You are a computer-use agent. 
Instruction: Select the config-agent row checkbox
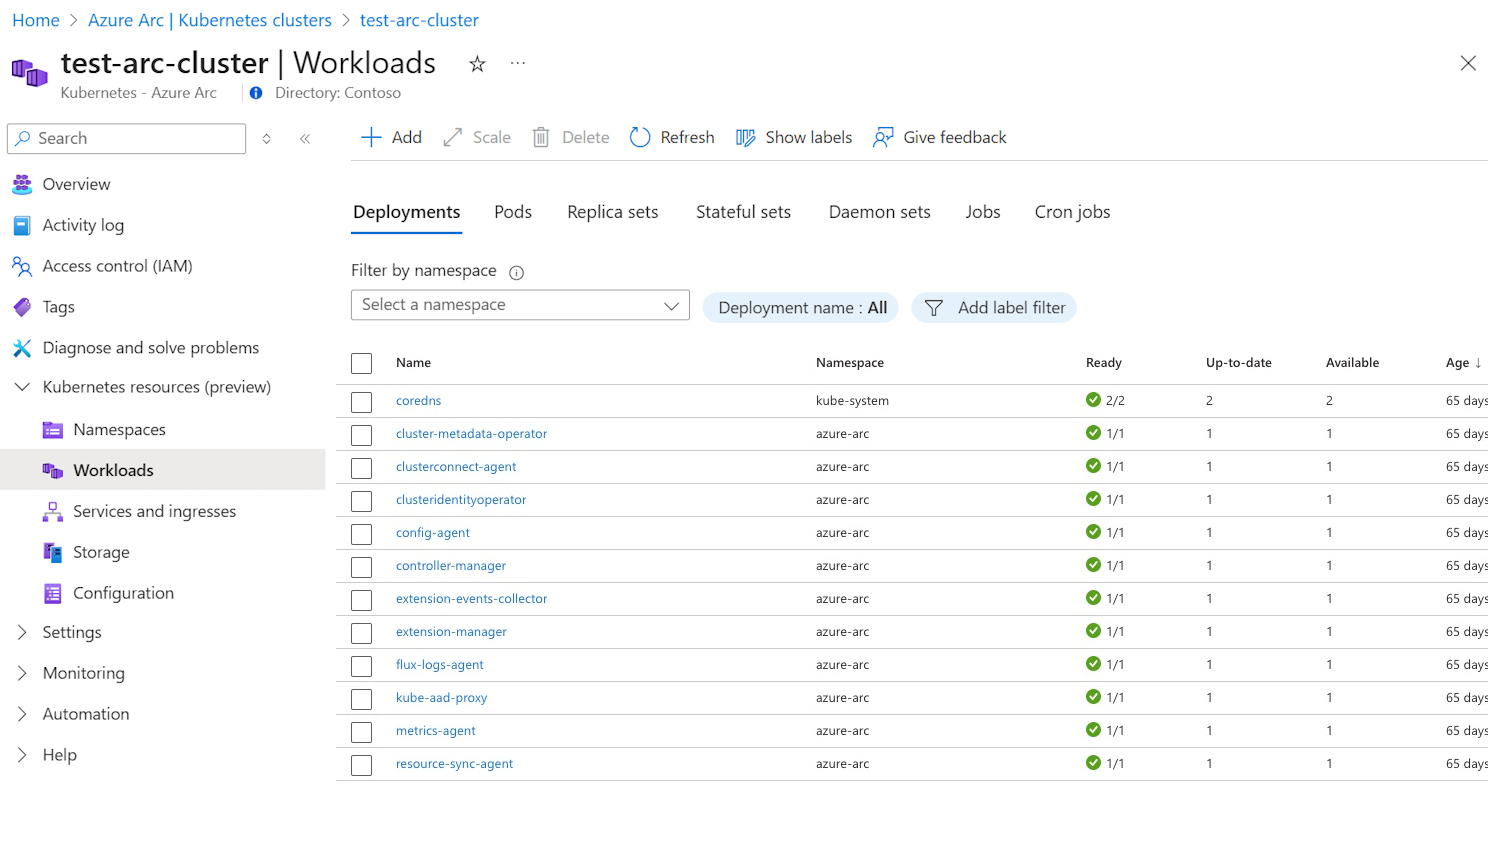[x=361, y=533]
